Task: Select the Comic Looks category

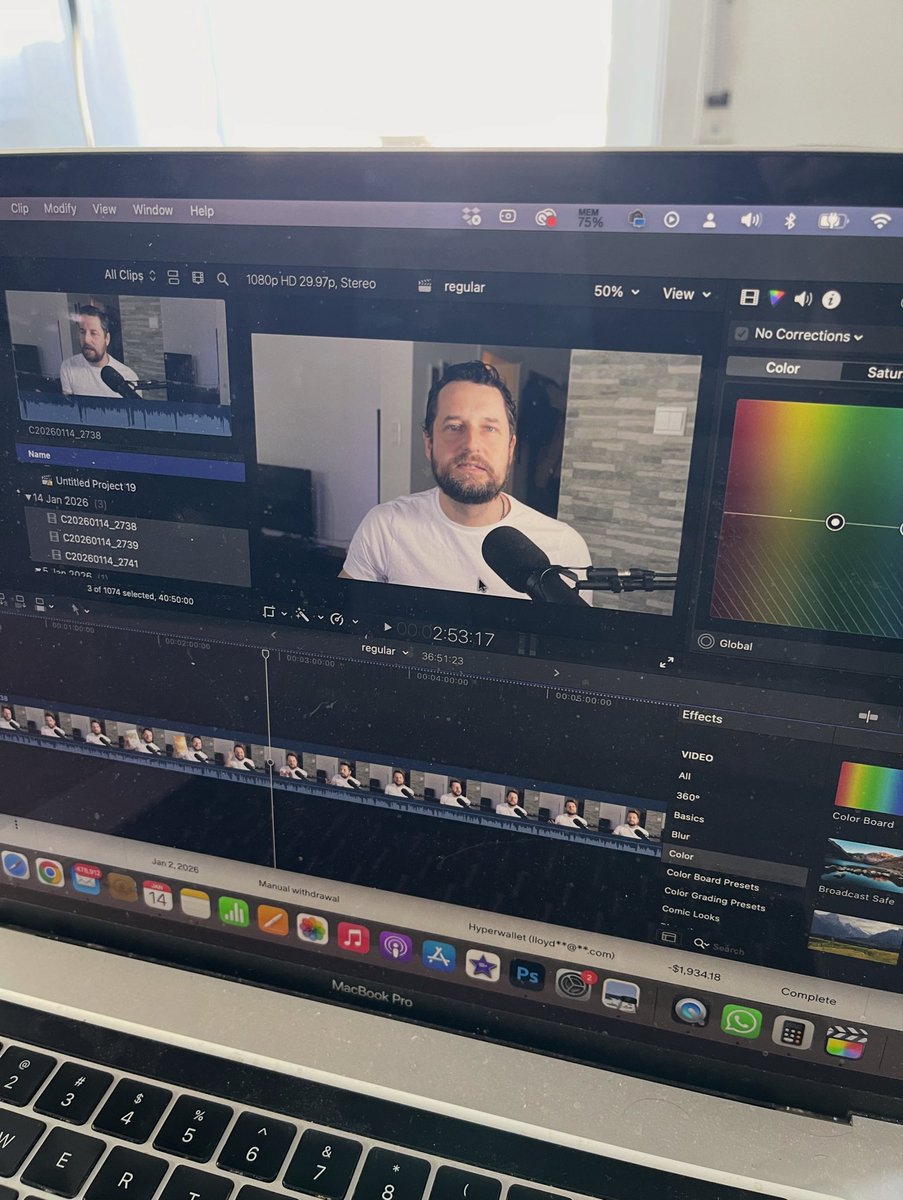Action: tap(691, 914)
